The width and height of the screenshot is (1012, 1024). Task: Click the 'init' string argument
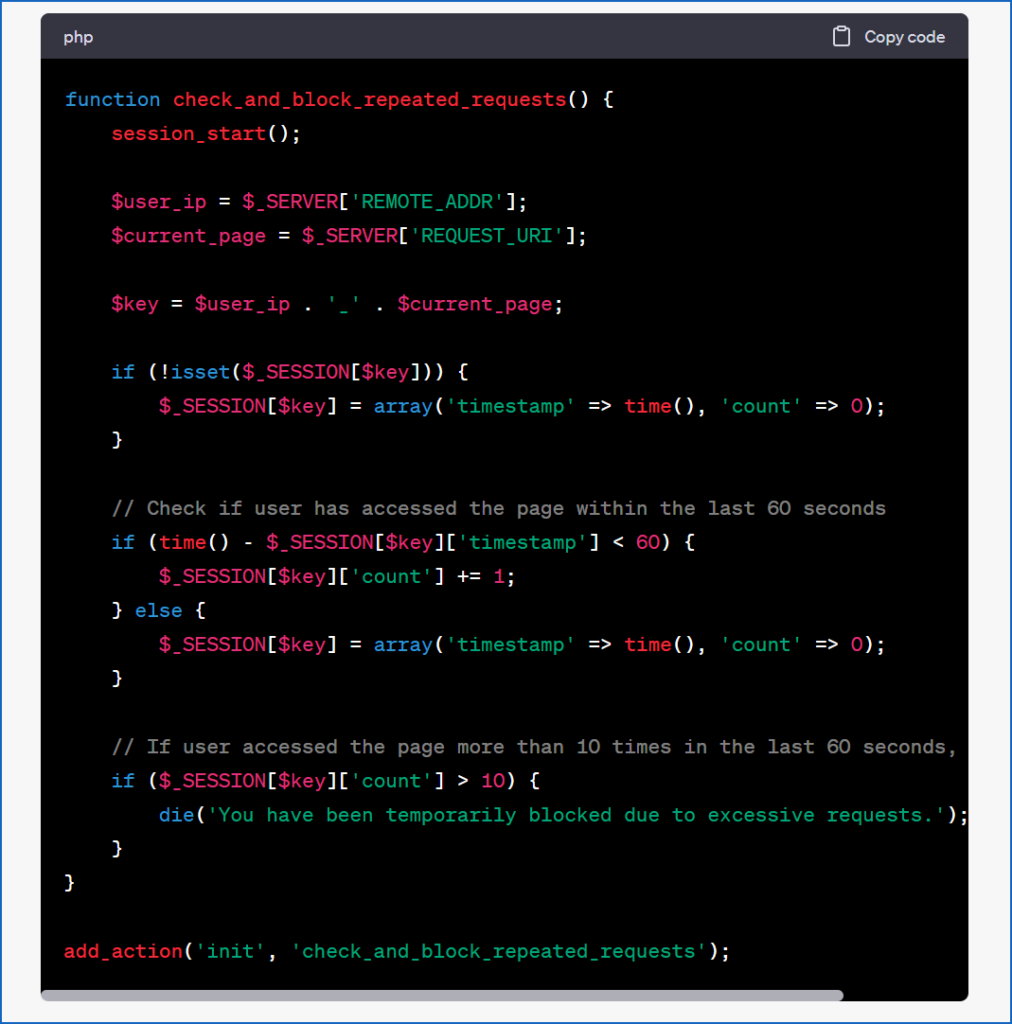tap(230, 951)
